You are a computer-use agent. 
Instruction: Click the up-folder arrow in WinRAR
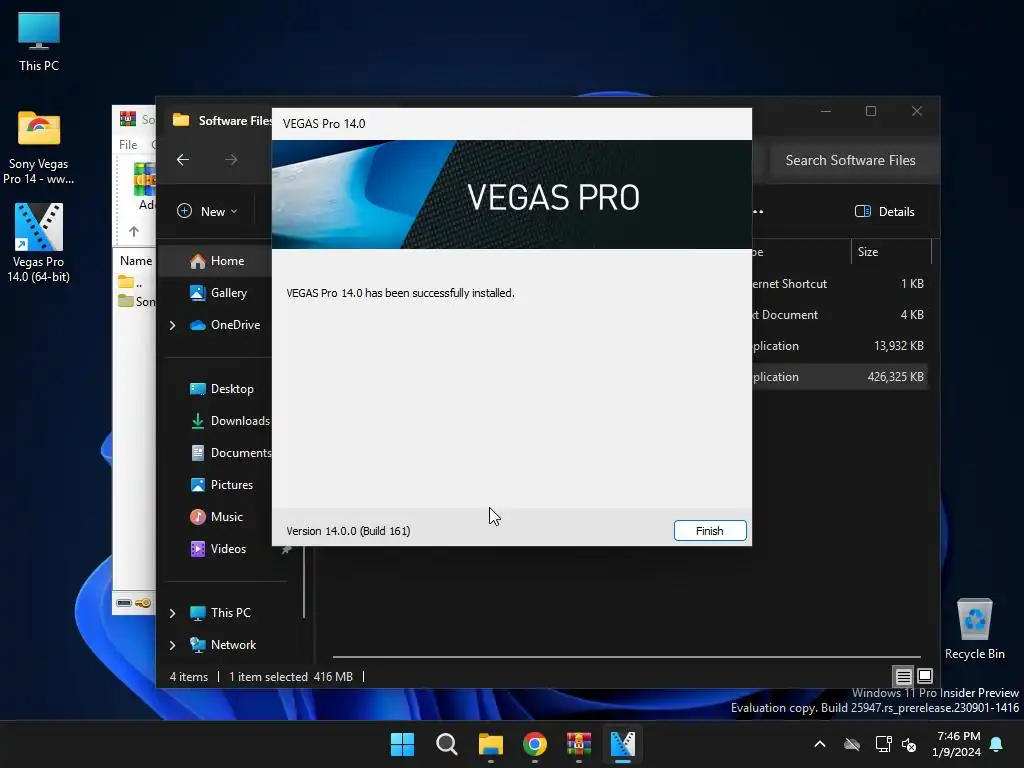[134, 231]
